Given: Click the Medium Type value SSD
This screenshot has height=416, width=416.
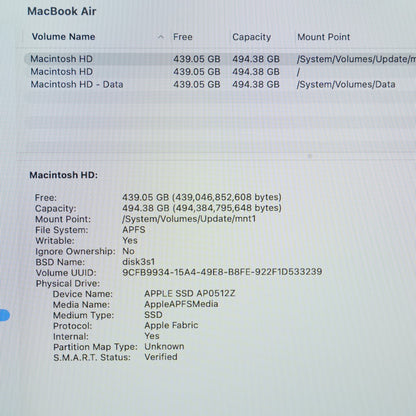Looking at the screenshot, I should click(153, 315).
